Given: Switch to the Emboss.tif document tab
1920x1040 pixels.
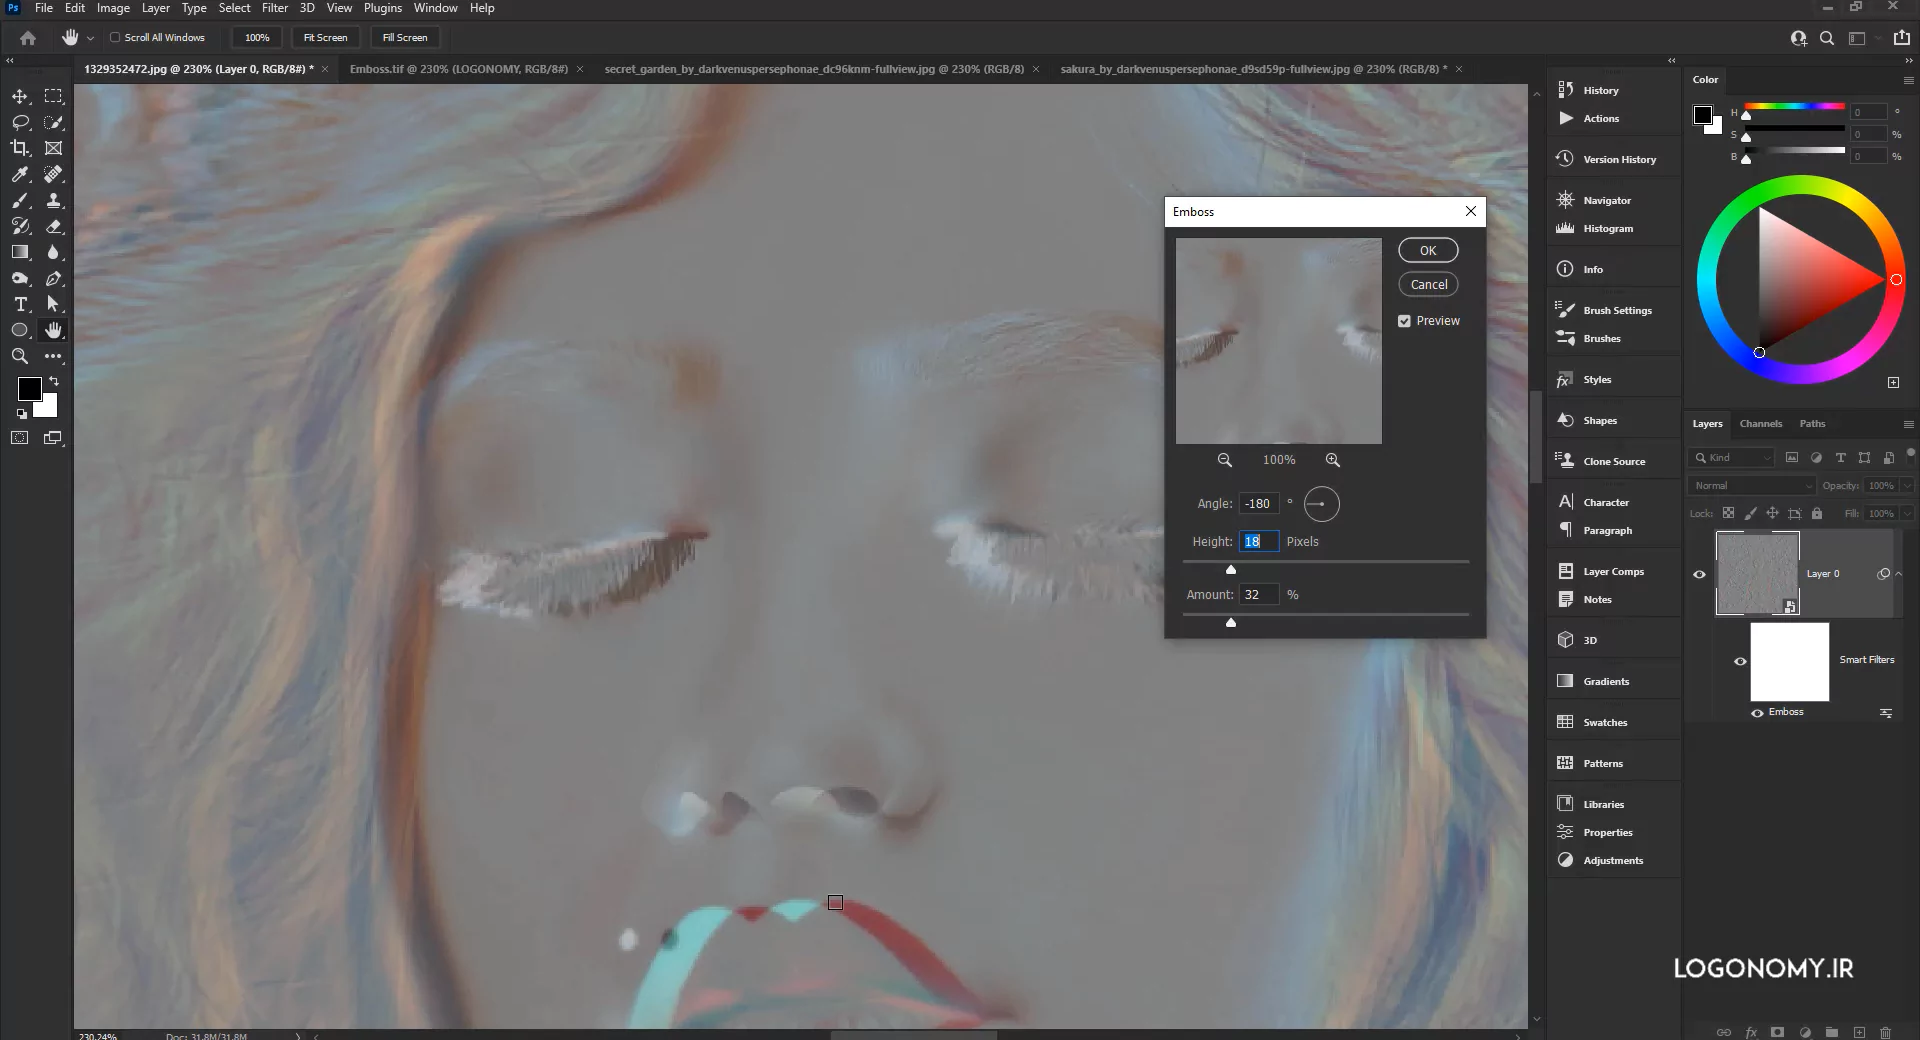Looking at the screenshot, I should pyautogui.click(x=459, y=69).
